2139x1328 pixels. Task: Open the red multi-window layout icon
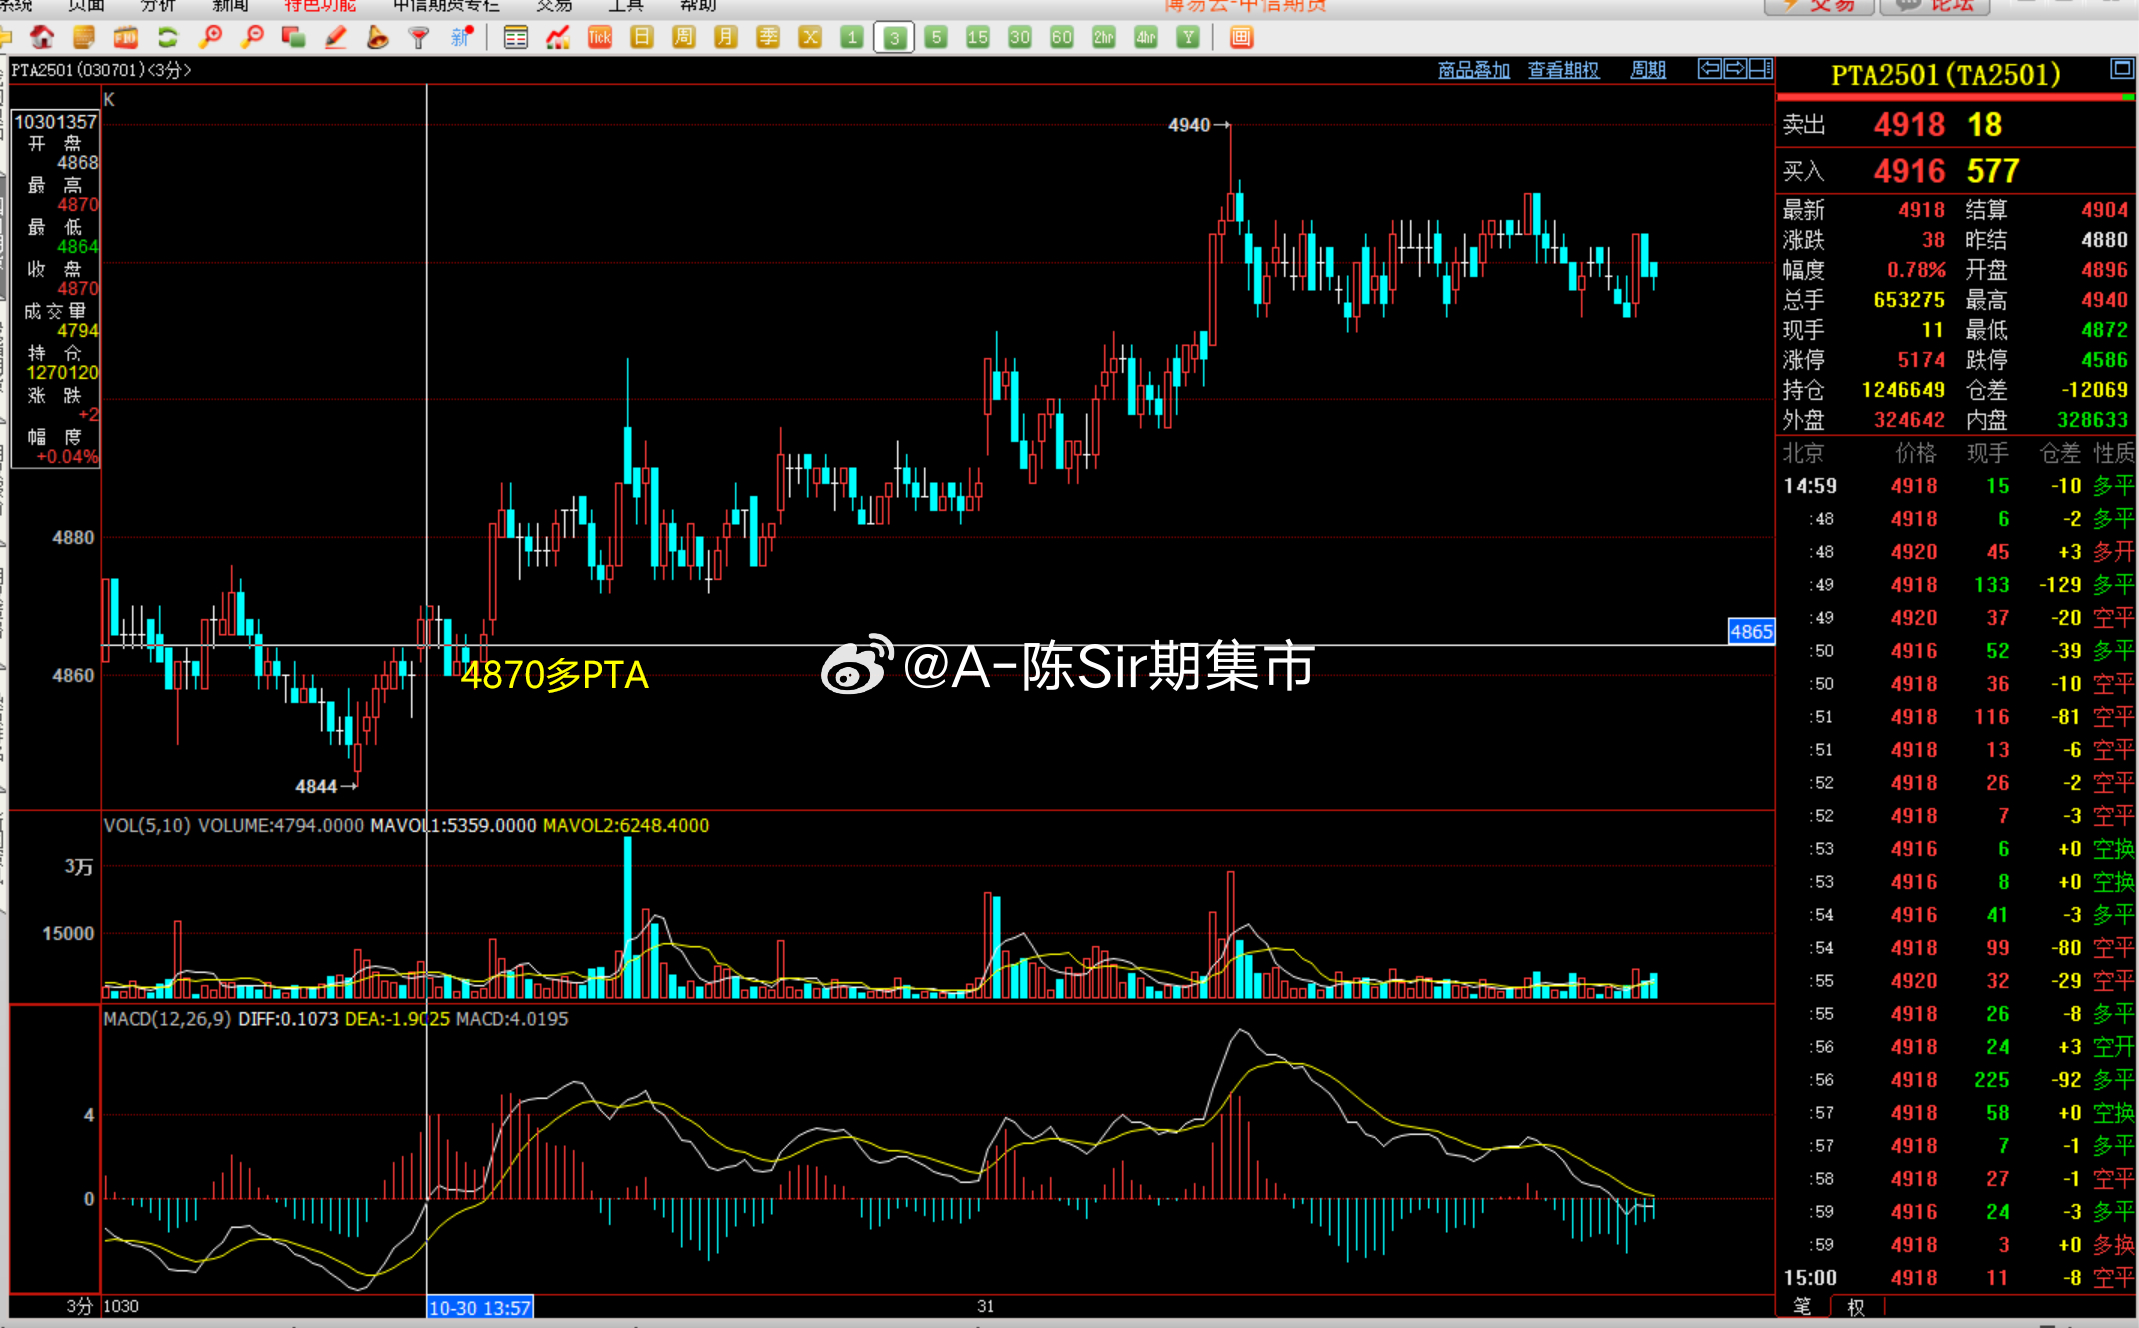[x=1241, y=38]
